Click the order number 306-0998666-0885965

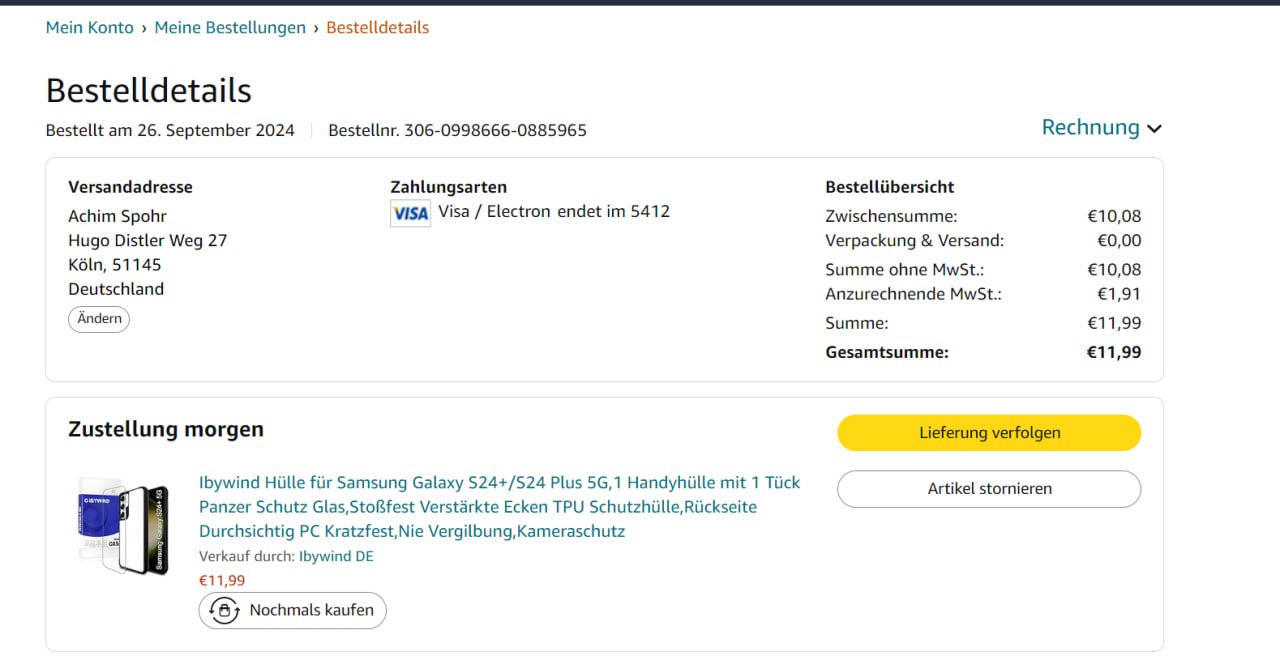coord(495,130)
